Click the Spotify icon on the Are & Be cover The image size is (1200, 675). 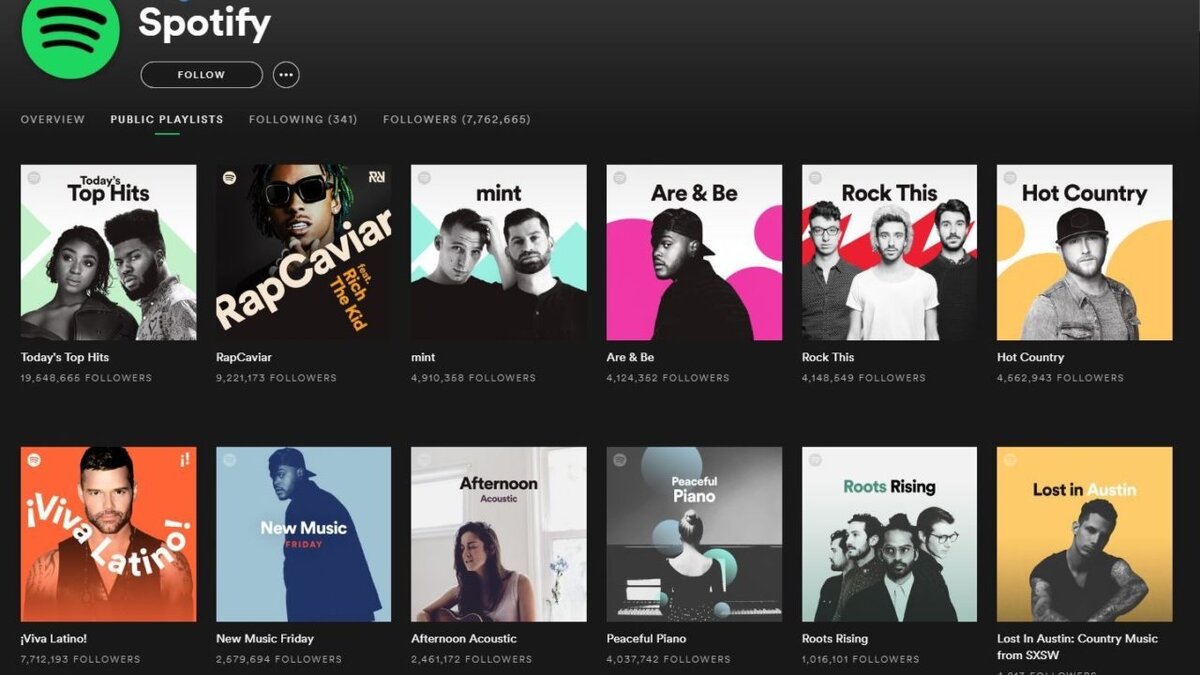pos(618,180)
